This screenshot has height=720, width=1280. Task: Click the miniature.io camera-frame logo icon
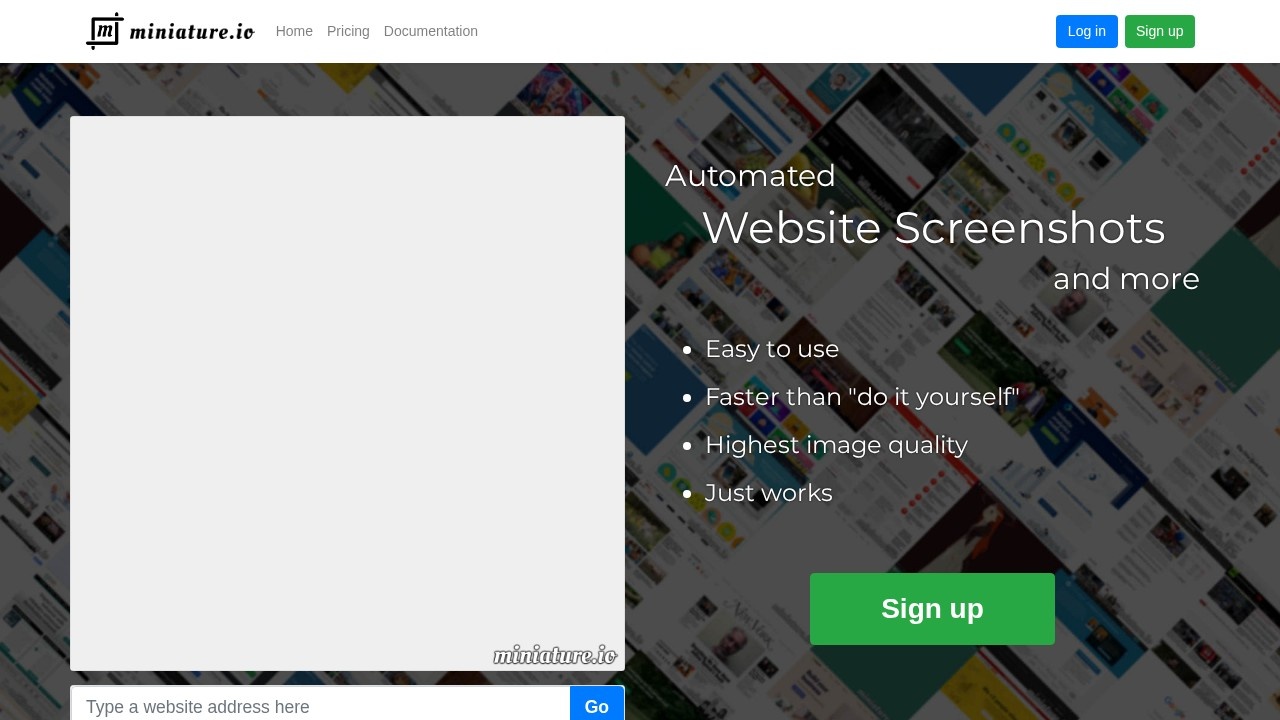(x=105, y=31)
